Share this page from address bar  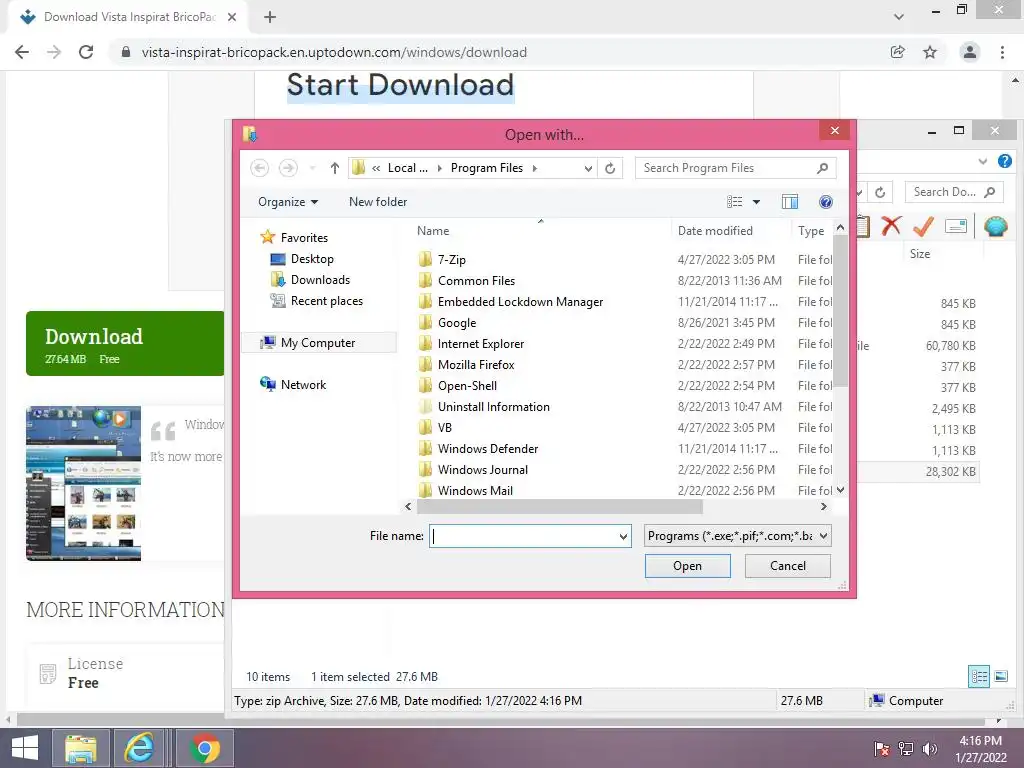click(x=898, y=52)
